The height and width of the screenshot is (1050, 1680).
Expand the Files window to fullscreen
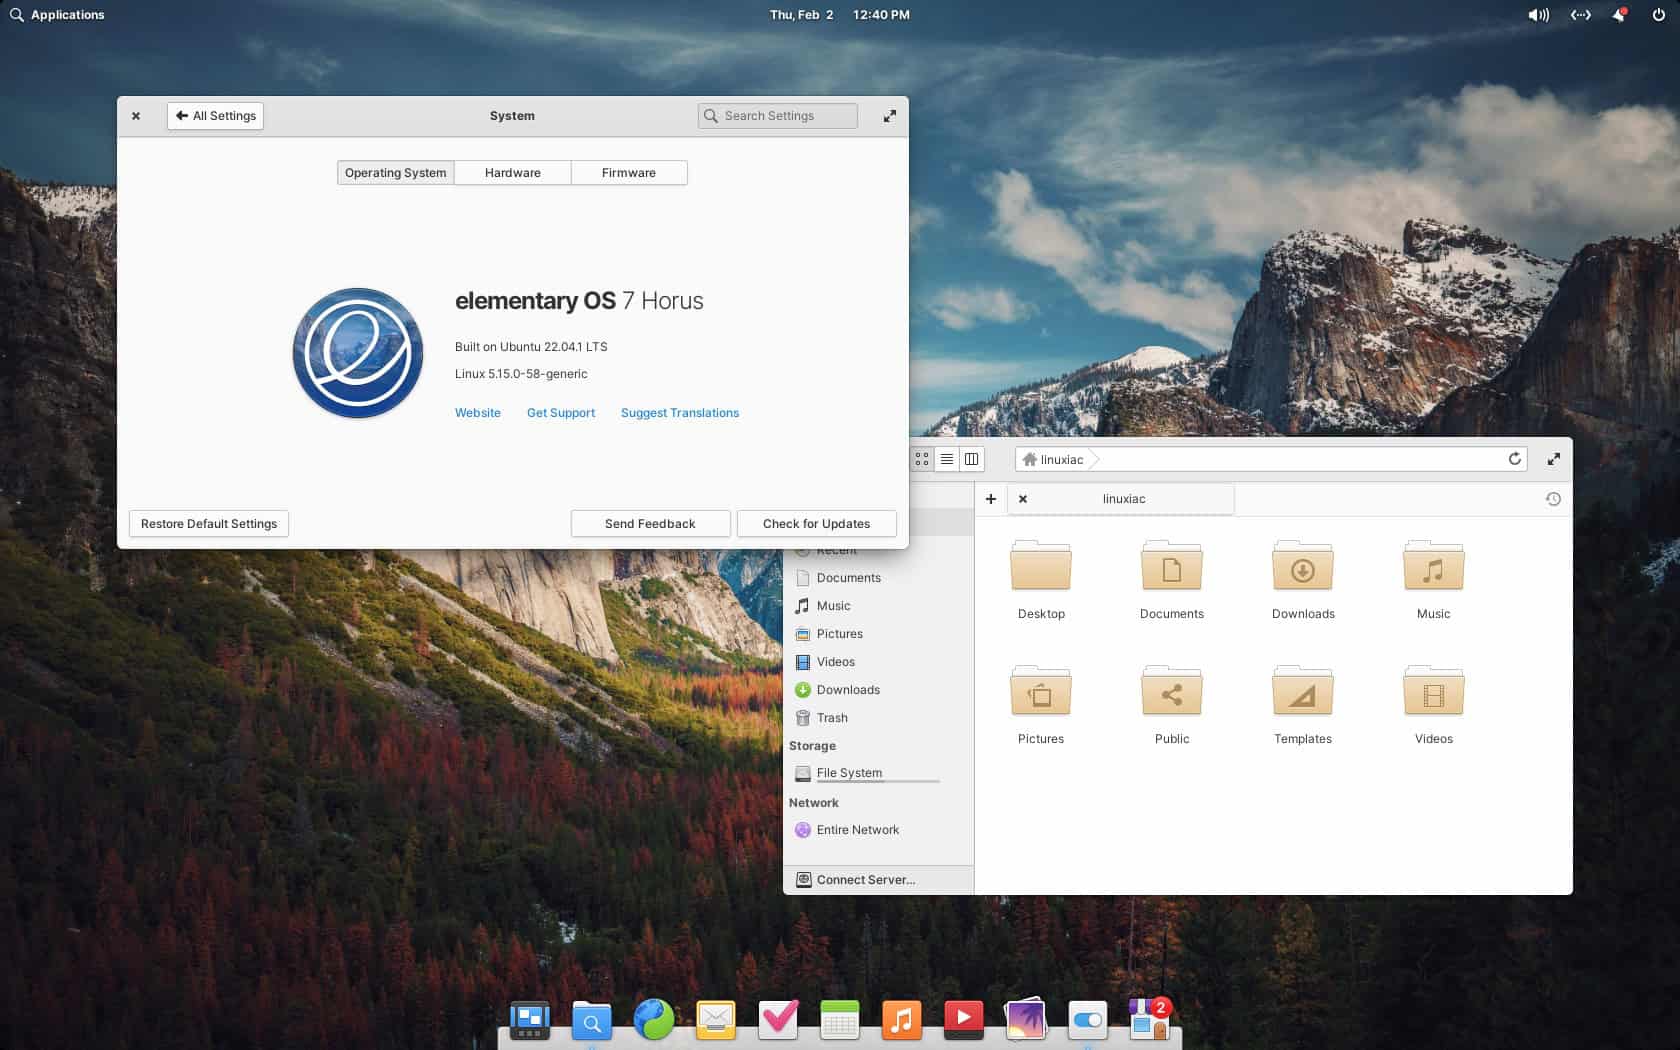[1554, 459]
